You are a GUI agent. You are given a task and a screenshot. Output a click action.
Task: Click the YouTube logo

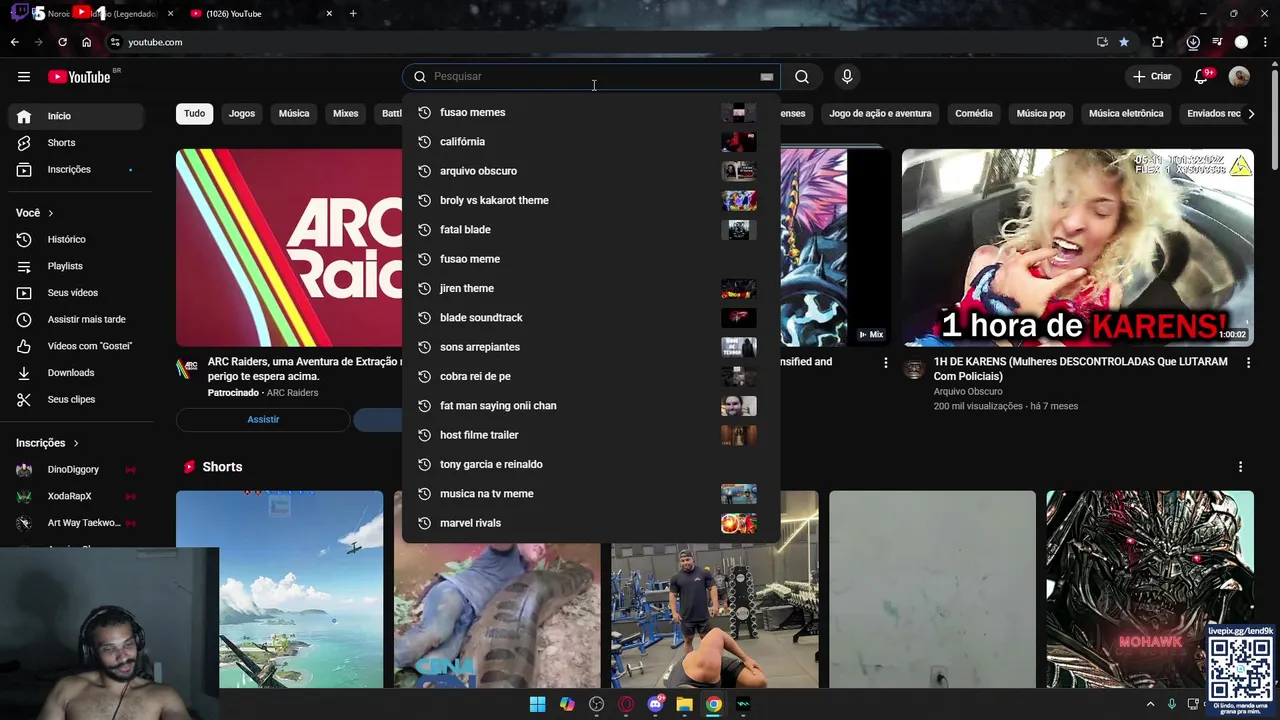pos(79,77)
